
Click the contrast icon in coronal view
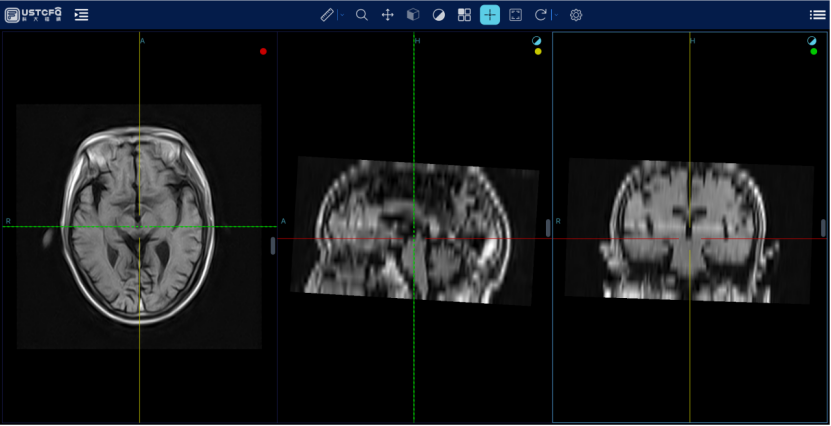812,40
